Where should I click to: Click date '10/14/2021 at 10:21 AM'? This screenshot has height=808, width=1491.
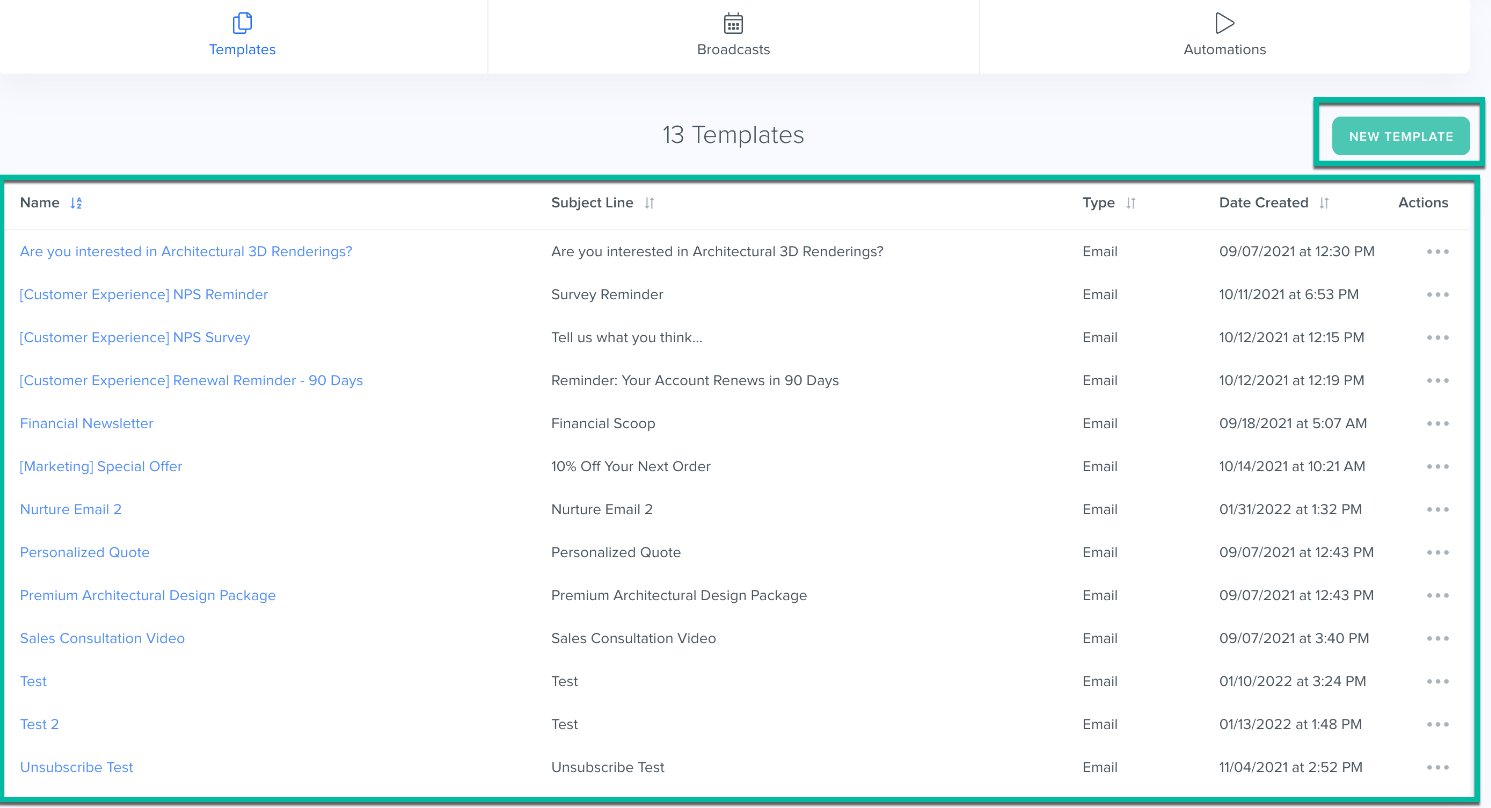(x=1292, y=467)
